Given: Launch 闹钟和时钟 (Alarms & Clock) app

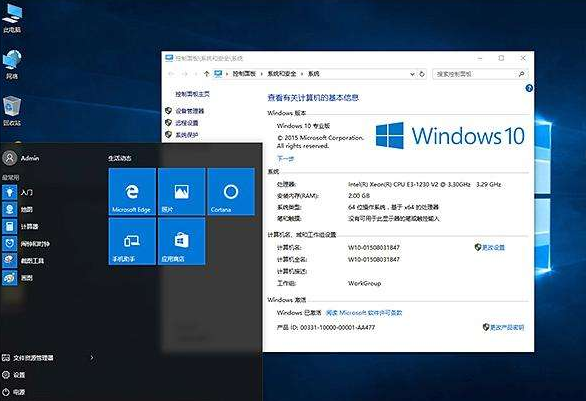Looking at the screenshot, I should (26, 244).
